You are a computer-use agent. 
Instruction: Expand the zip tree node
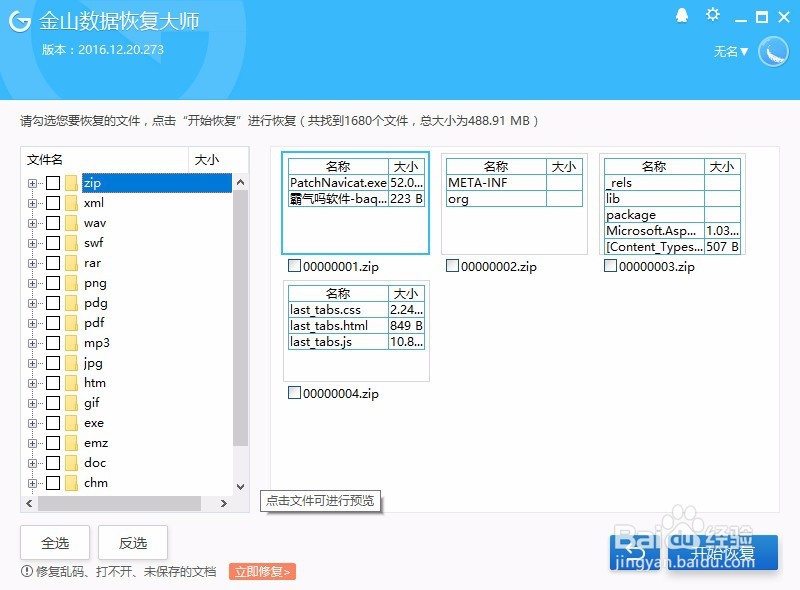[33, 183]
